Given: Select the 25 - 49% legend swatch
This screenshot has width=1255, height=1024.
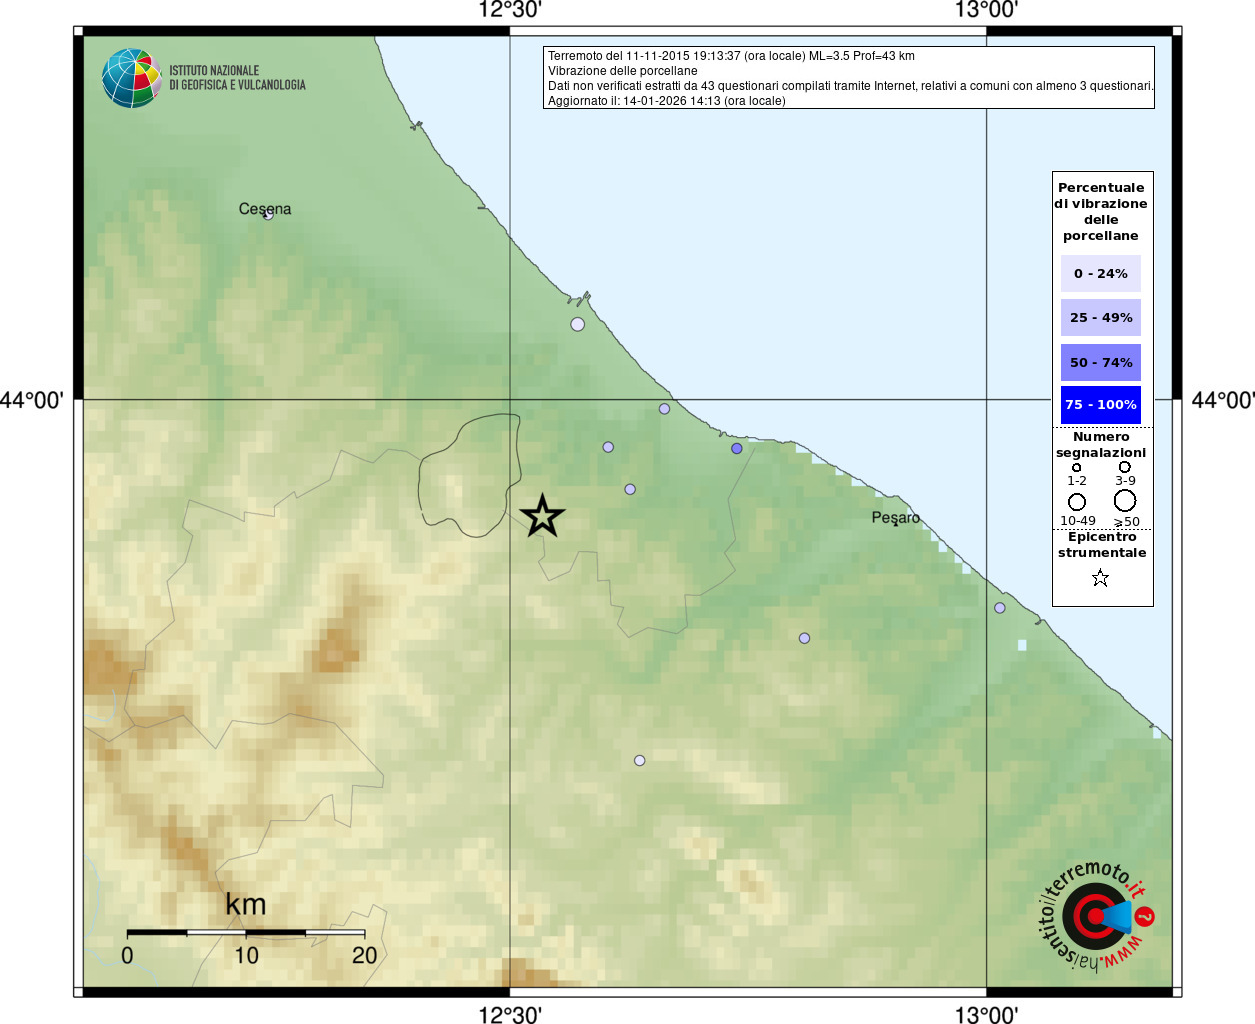Looking at the screenshot, I should [x=1100, y=317].
